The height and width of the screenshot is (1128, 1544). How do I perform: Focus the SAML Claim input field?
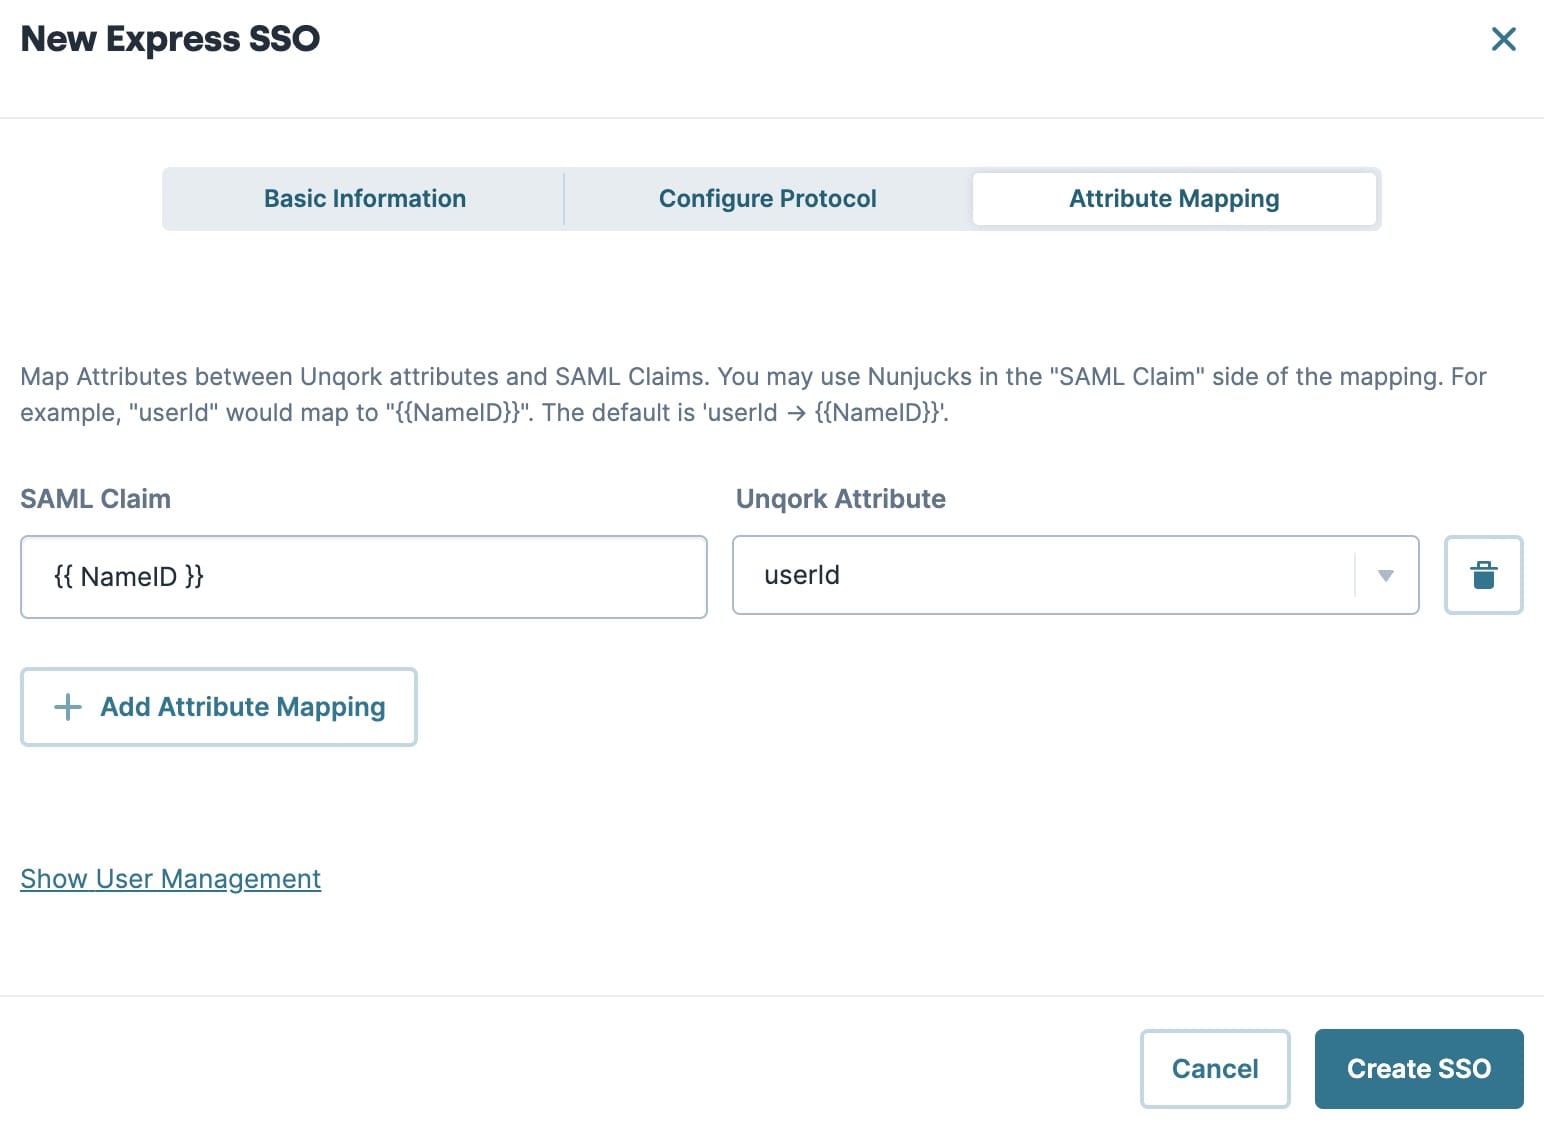pyautogui.click(x=364, y=577)
